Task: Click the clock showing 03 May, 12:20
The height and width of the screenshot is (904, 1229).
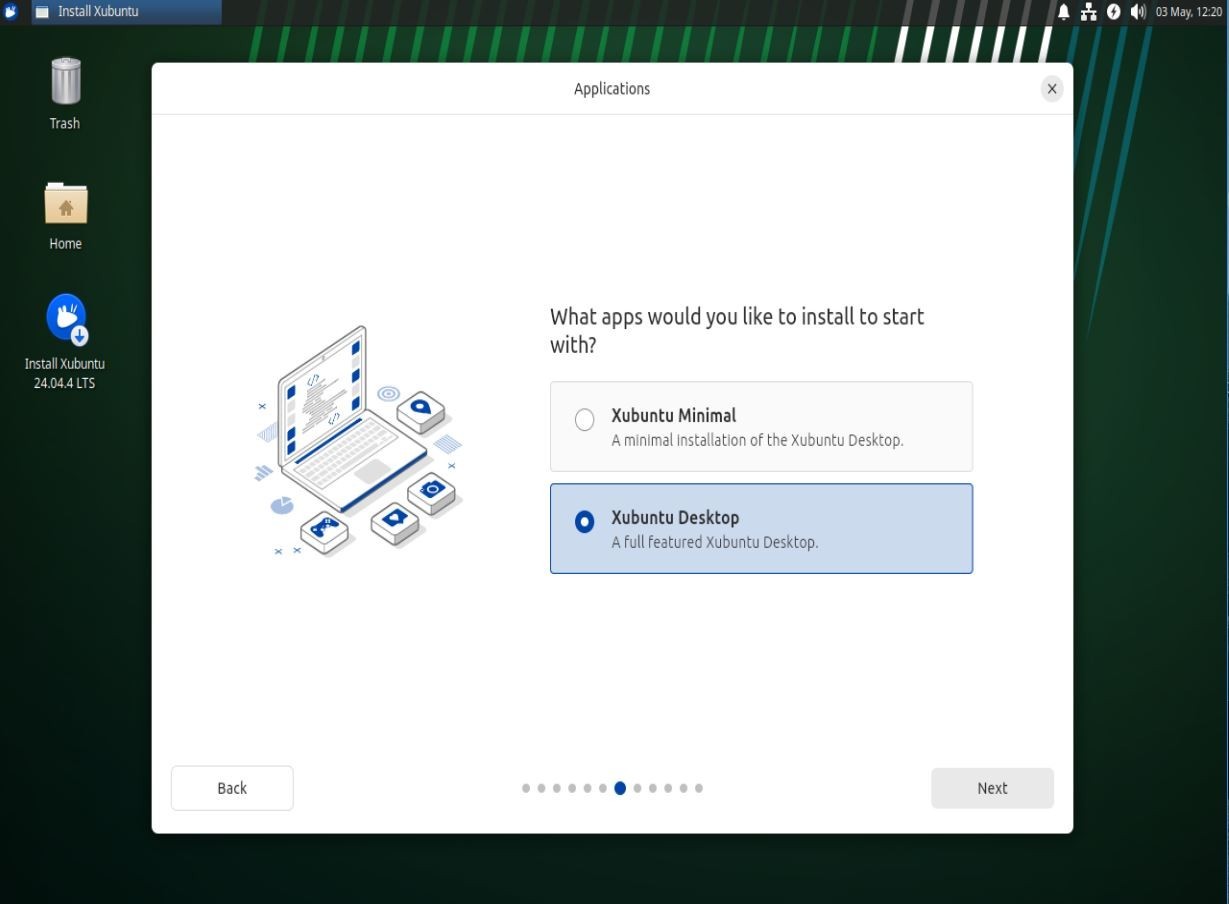Action: [1188, 12]
